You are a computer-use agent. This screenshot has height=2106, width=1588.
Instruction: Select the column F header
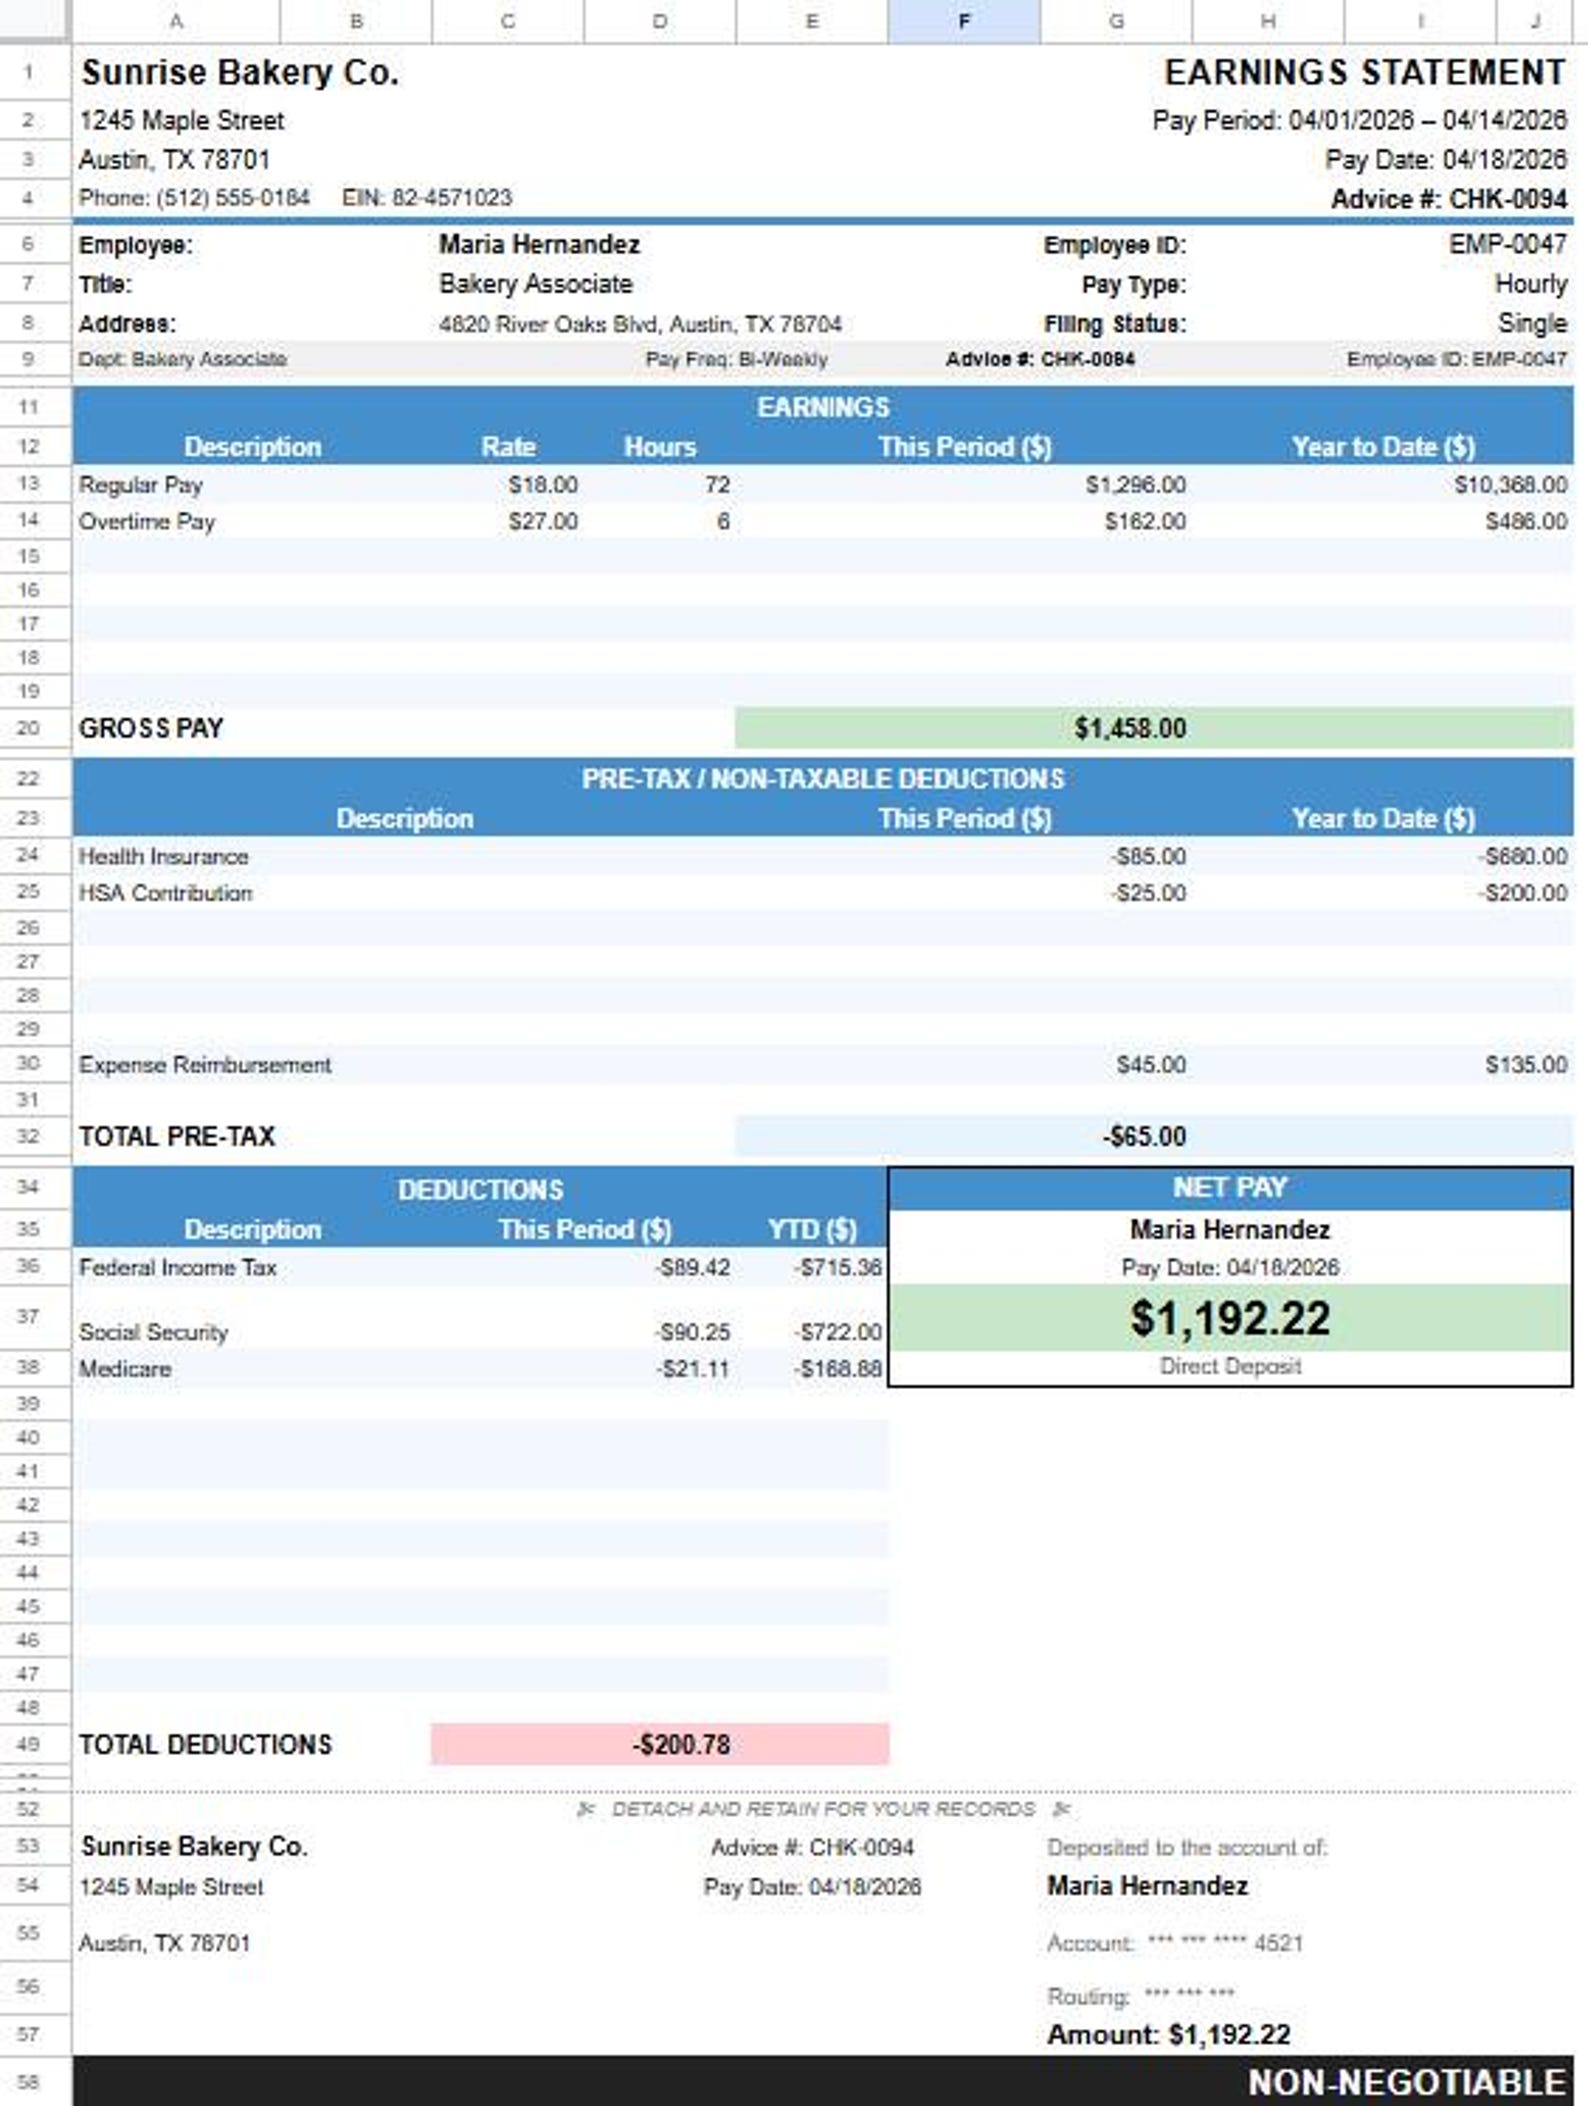pyautogui.click(x=963, y=21)
